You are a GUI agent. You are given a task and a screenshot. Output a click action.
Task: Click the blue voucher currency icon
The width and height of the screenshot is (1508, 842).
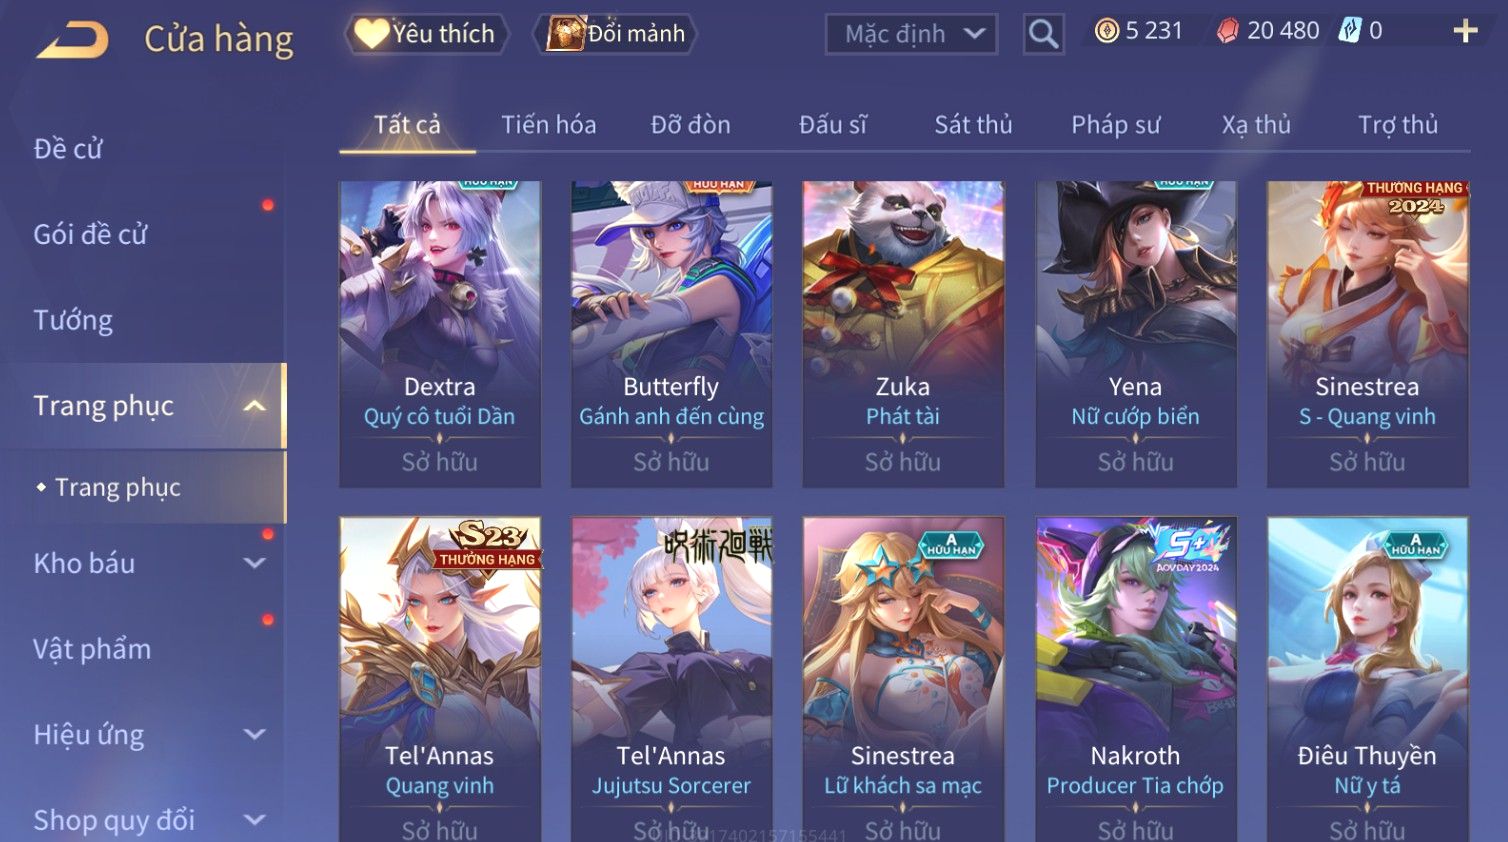tap(1350, 31)
